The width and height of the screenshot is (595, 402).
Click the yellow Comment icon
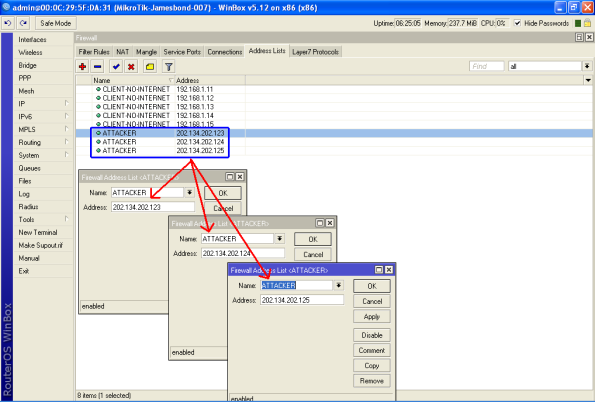tap(150, 67)
